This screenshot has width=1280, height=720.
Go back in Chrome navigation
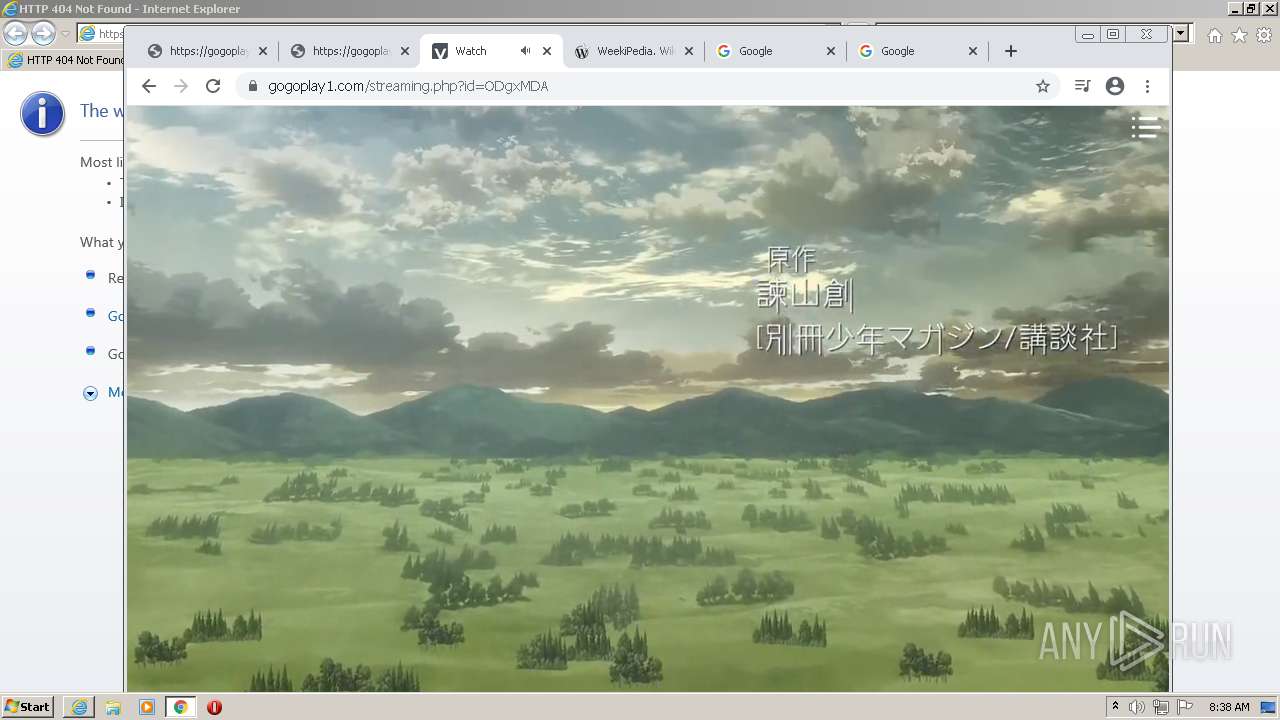coord(149,86)
